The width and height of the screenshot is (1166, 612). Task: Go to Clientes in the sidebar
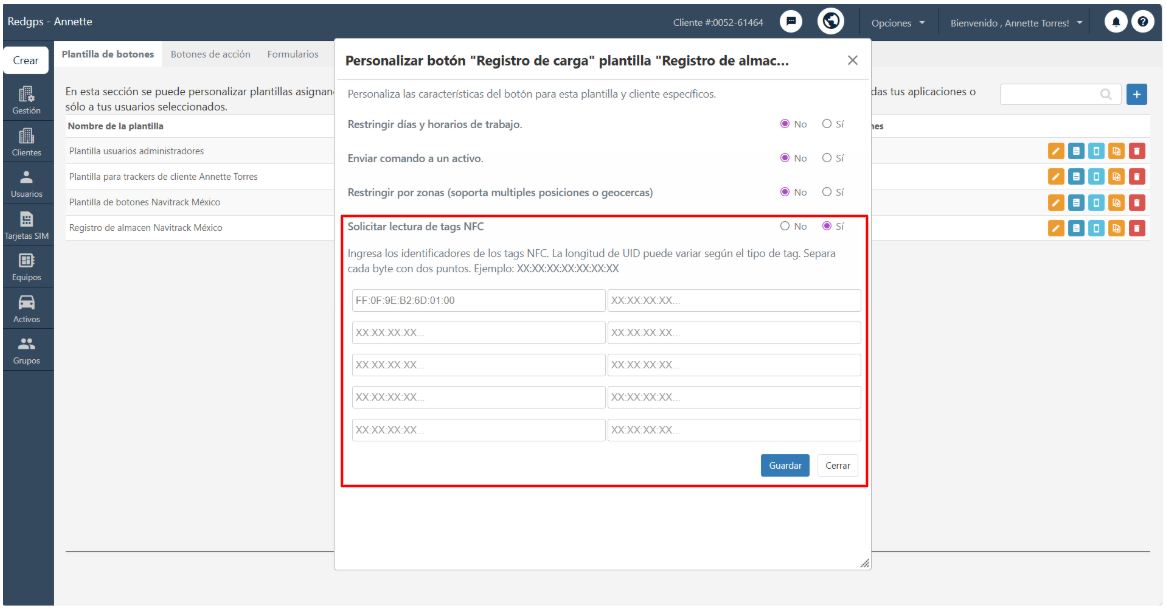click(x=26, y=142)
